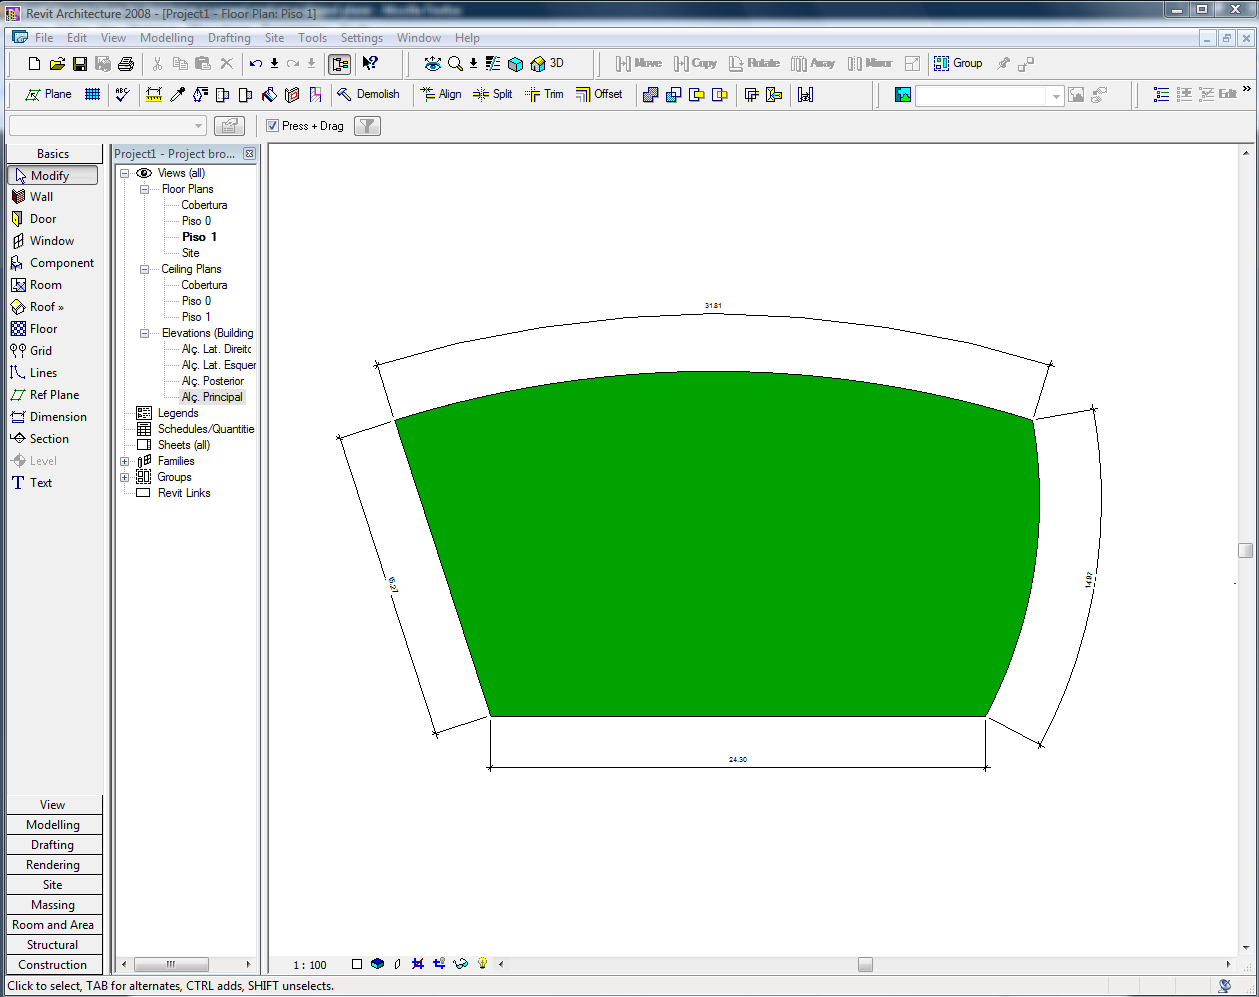Viewport: 1259px width, 997px height.
Task: Toggle the Project Browser button in toolbar
Action: pos(340,64)
